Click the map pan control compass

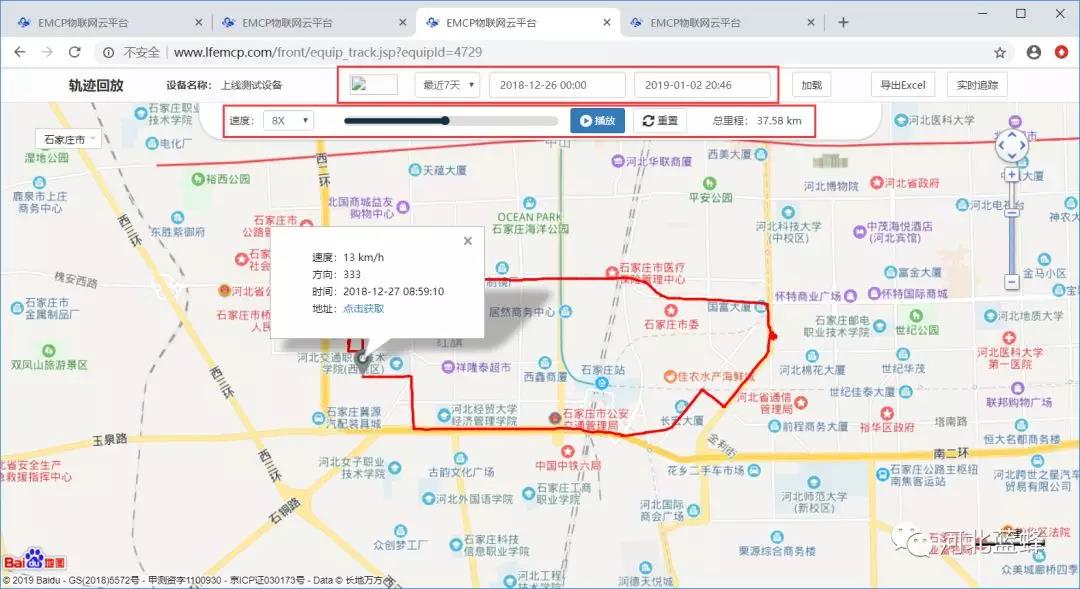point(1011,145)
